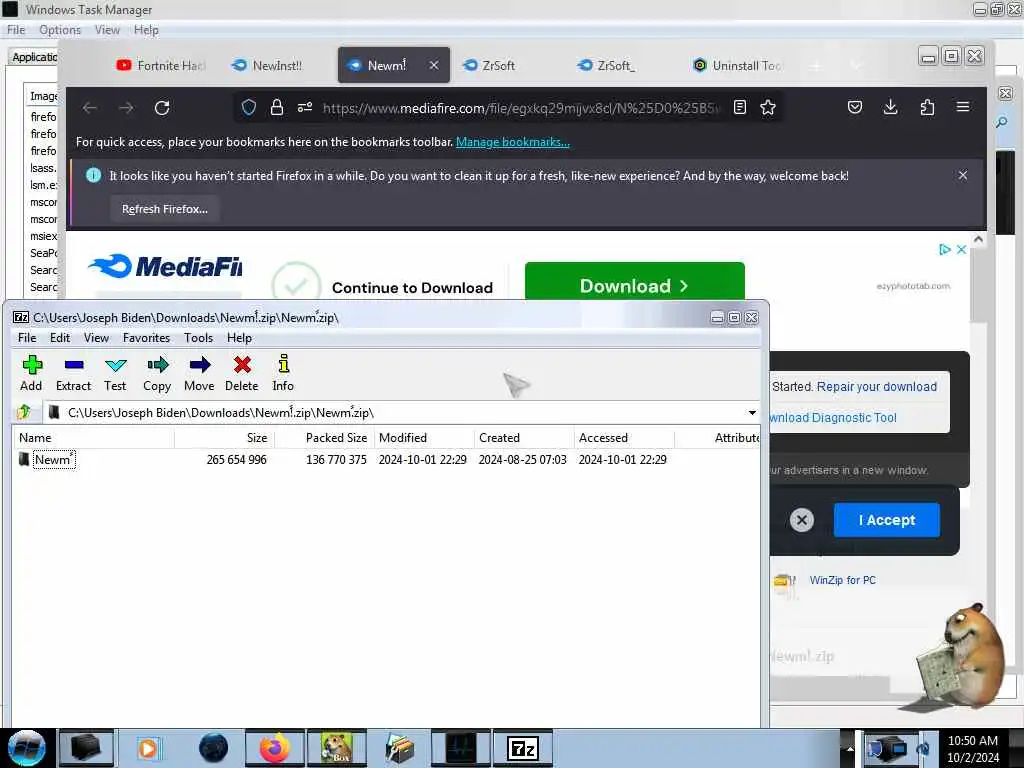
Task: Open the Manage bookmarks link
Action: pyautogui.click(x=513, y=142)
